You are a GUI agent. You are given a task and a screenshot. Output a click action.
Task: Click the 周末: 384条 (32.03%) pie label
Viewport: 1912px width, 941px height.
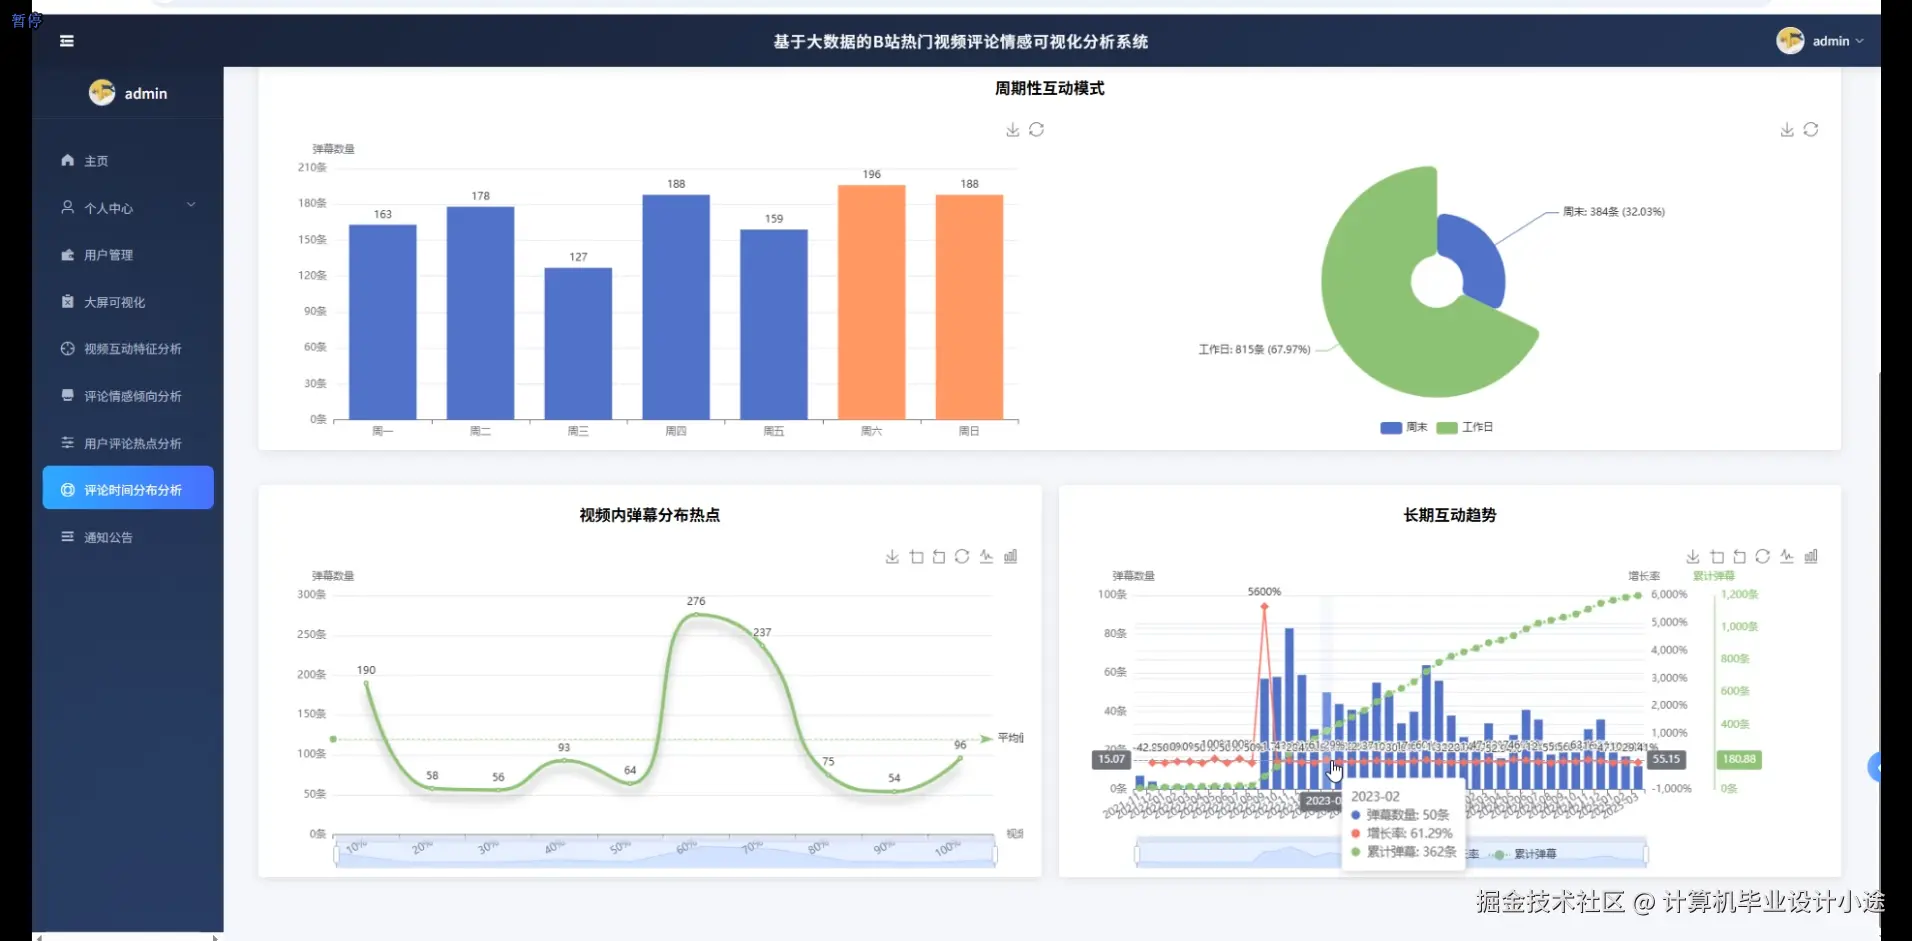point(1614,212)
